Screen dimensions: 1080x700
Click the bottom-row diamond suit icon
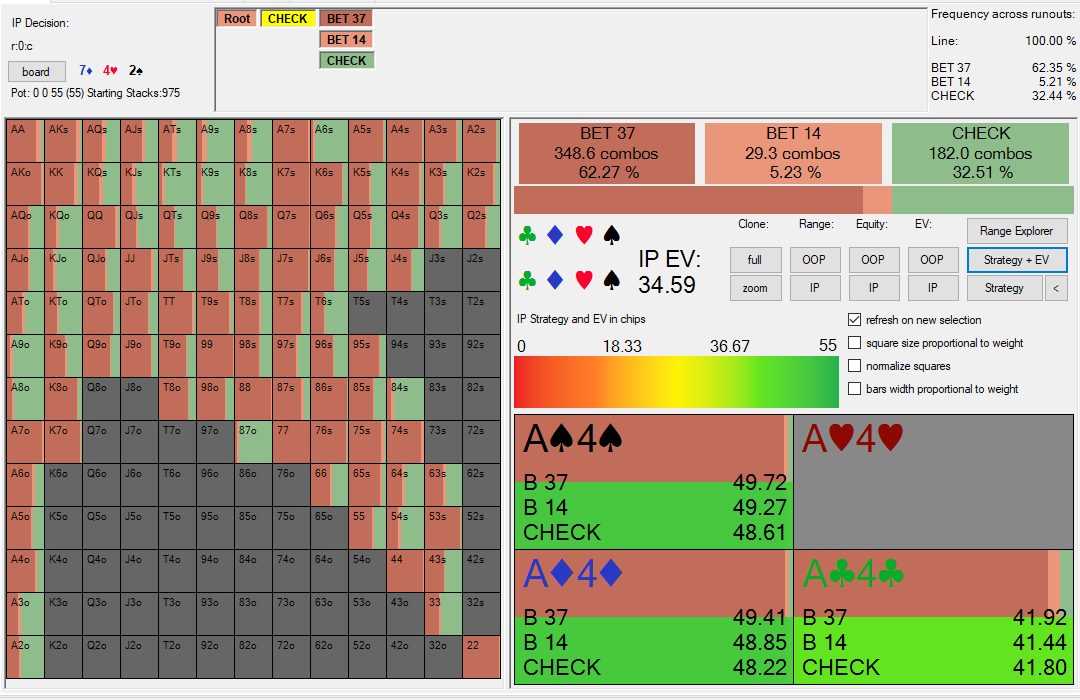(556, 280)
